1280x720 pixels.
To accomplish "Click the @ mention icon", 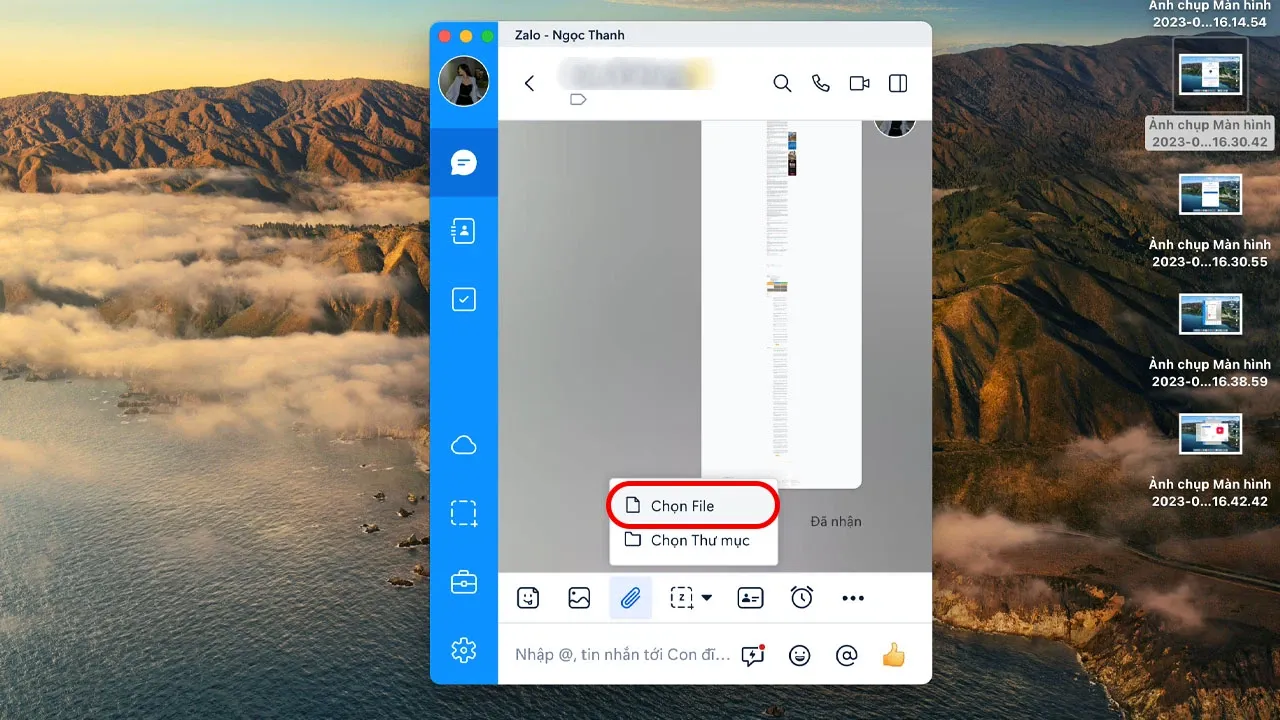I will 846,655.
